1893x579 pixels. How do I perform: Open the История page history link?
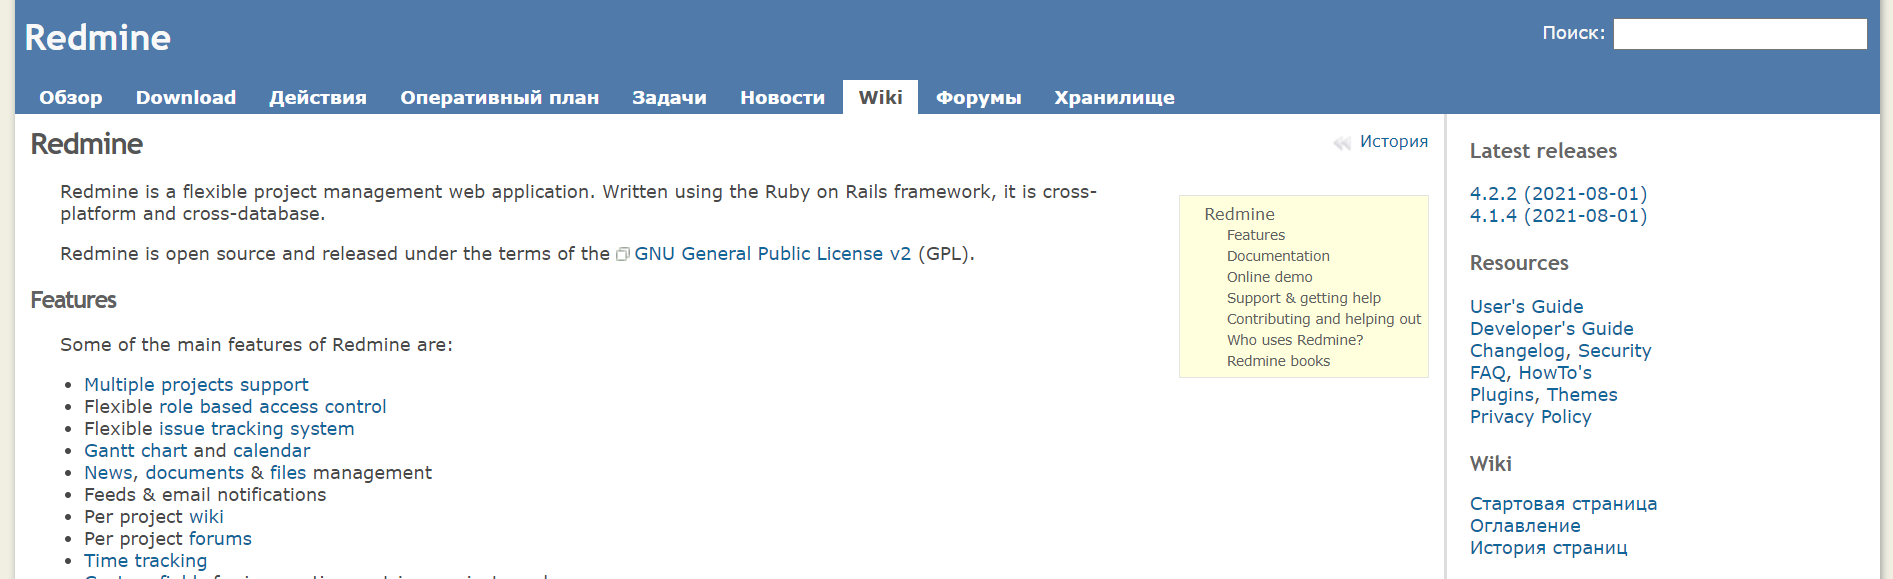[x=1394, y=142]
